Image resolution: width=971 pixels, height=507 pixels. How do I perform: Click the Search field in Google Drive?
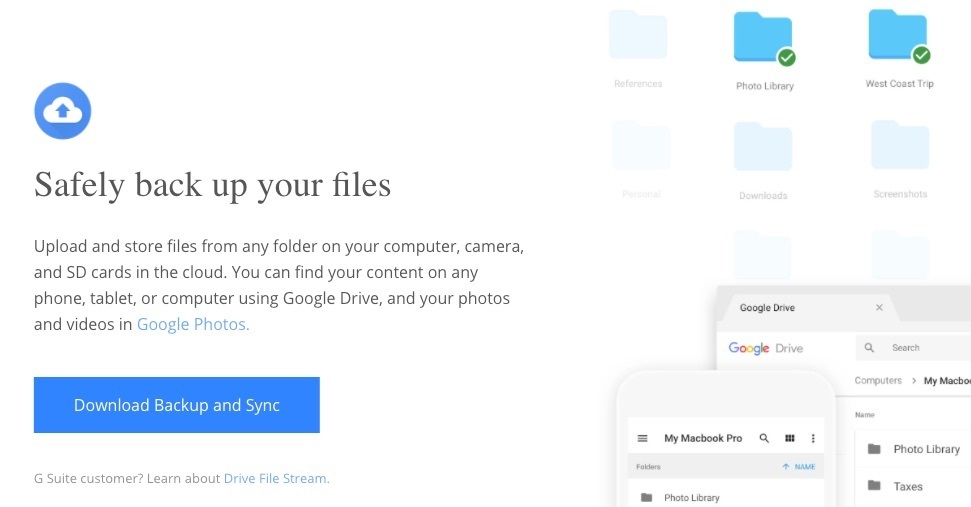coord(913,348)
